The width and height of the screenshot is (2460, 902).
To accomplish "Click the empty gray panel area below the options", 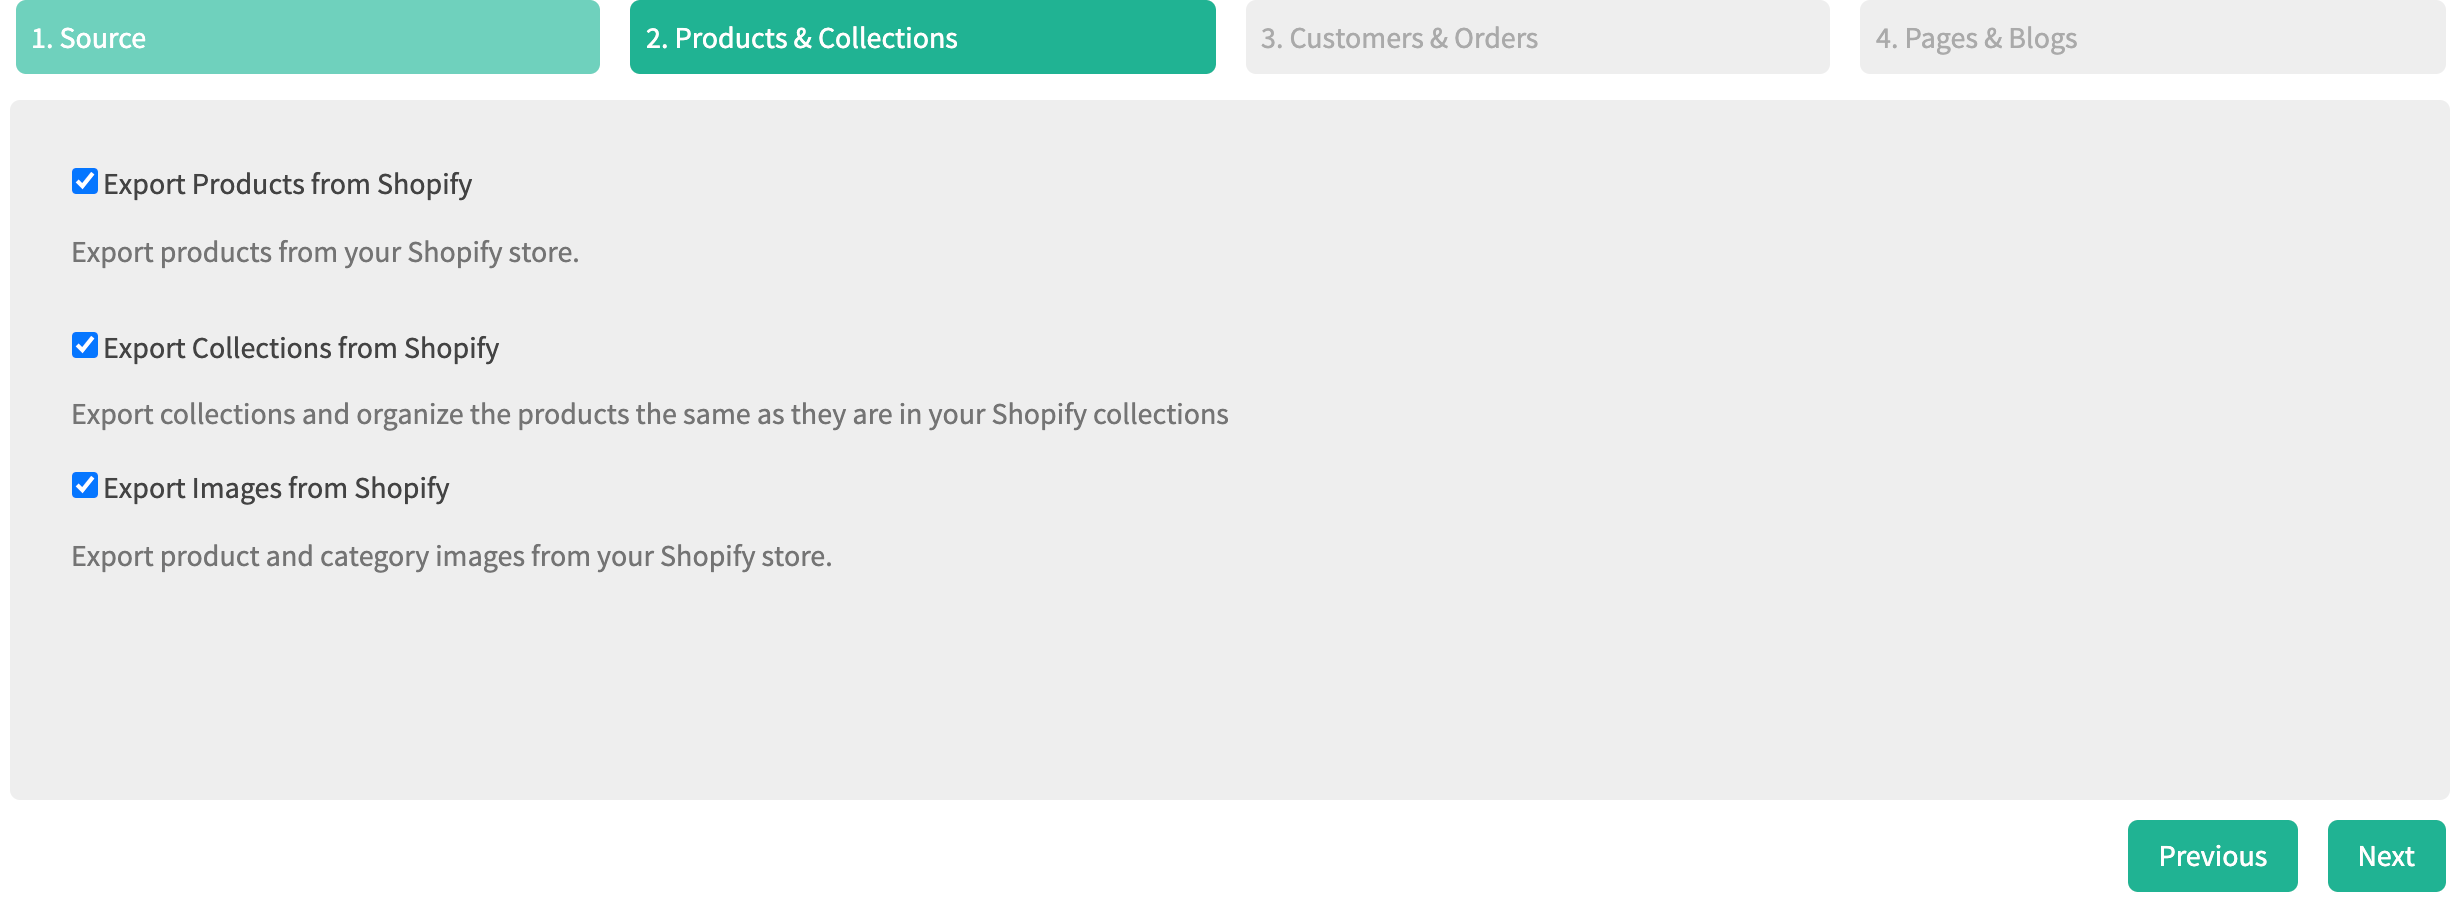I will pos(1200,690).
